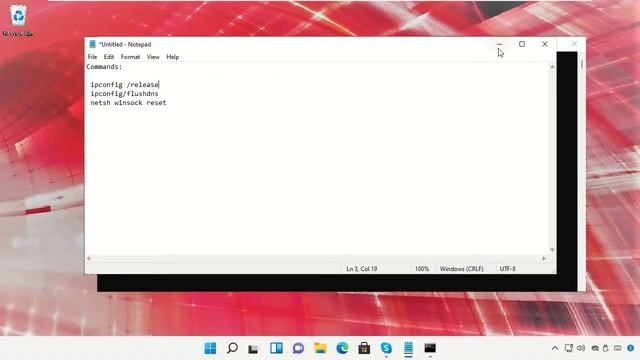This screenshot has width=640, height=360.
Task: Click the "100%" zoom status entry
Action: [422, 269]
